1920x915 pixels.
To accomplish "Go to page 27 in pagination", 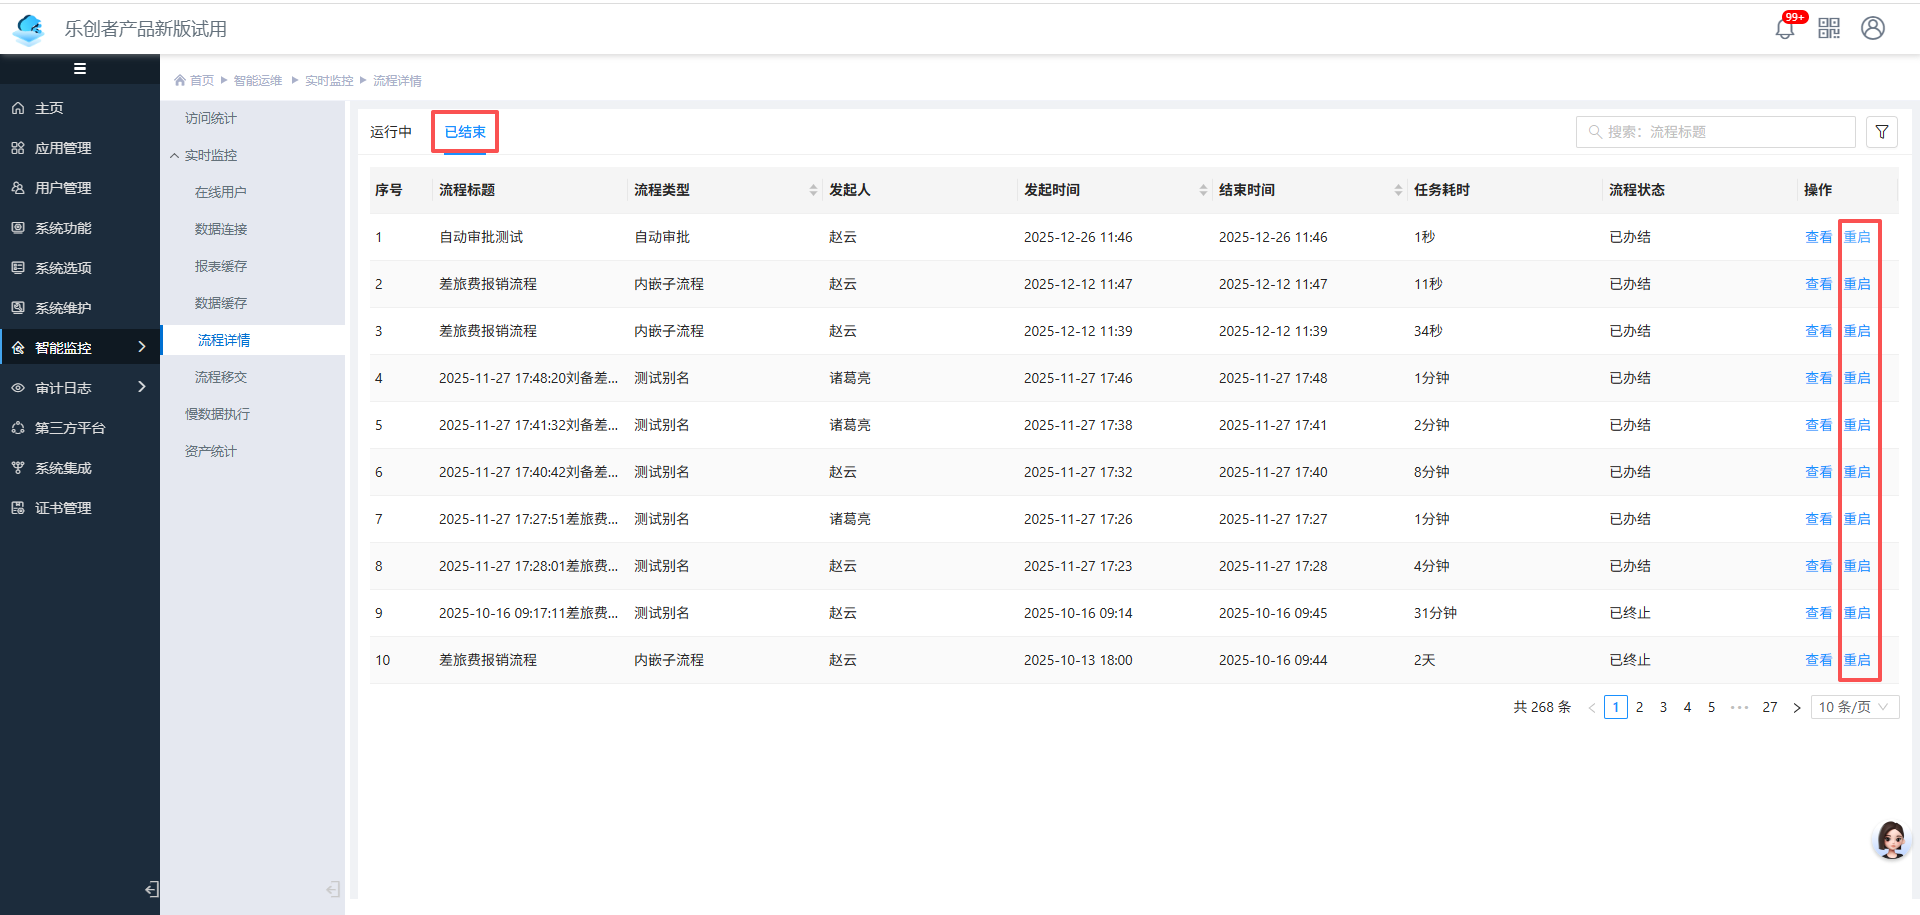I will click(x=1769, y=707).
